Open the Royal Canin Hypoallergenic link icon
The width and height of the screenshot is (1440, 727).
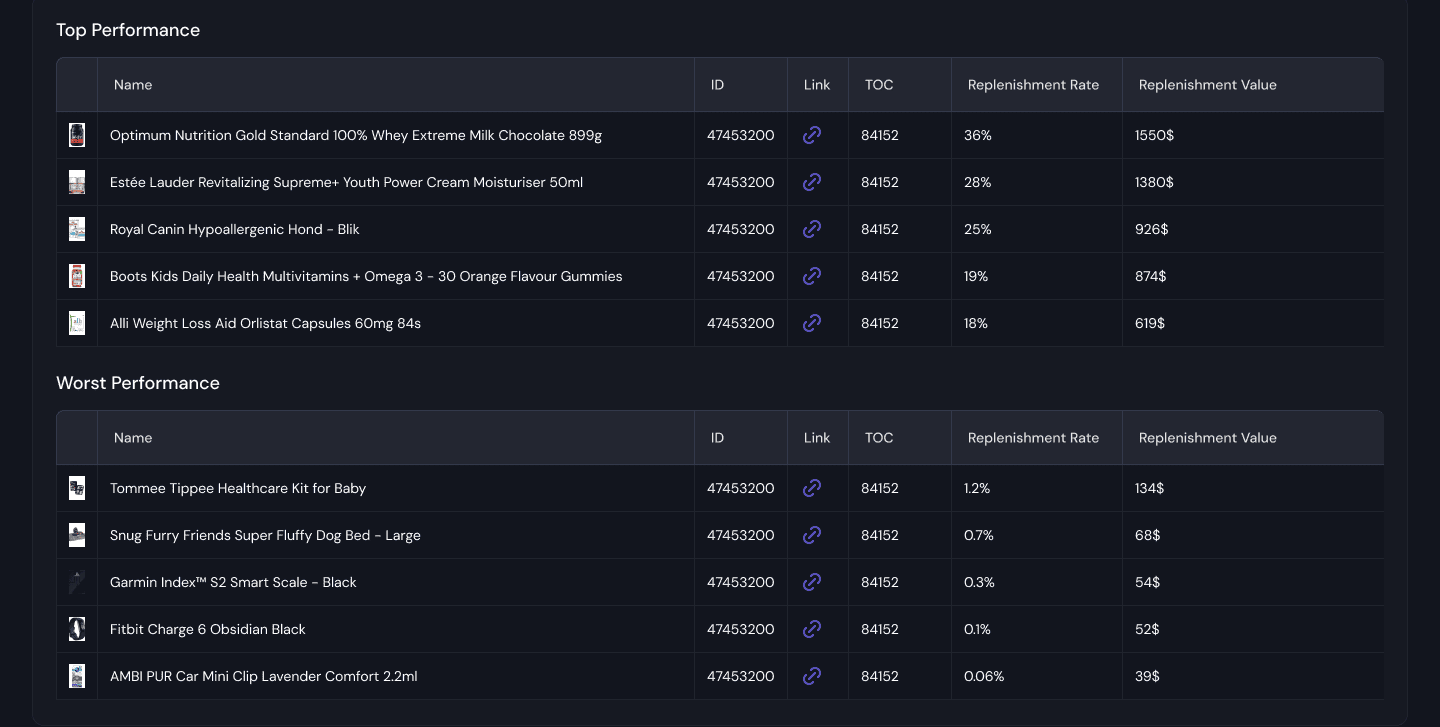[x=812, y=229]
